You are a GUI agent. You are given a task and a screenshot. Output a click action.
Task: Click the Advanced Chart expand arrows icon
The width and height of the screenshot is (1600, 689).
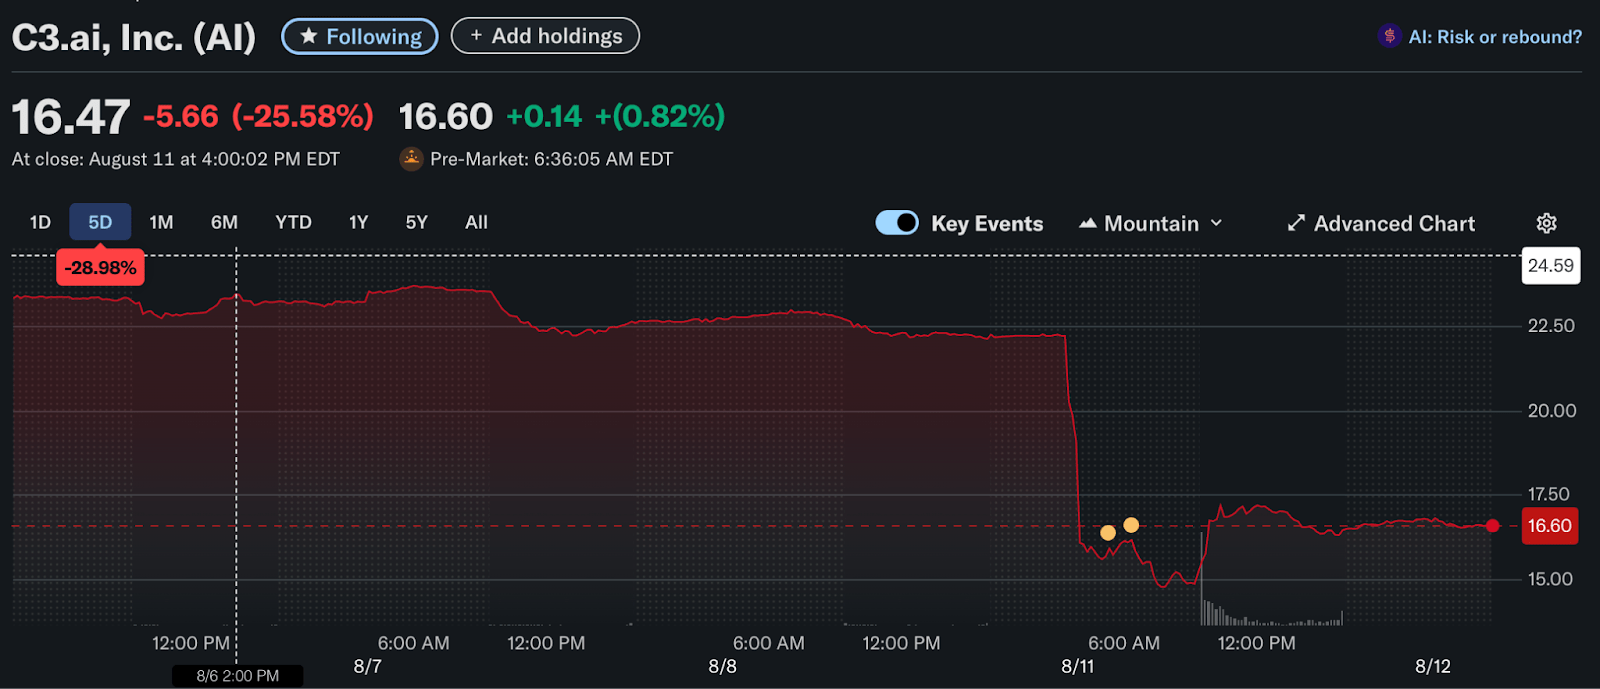(x=1296, y=223)
